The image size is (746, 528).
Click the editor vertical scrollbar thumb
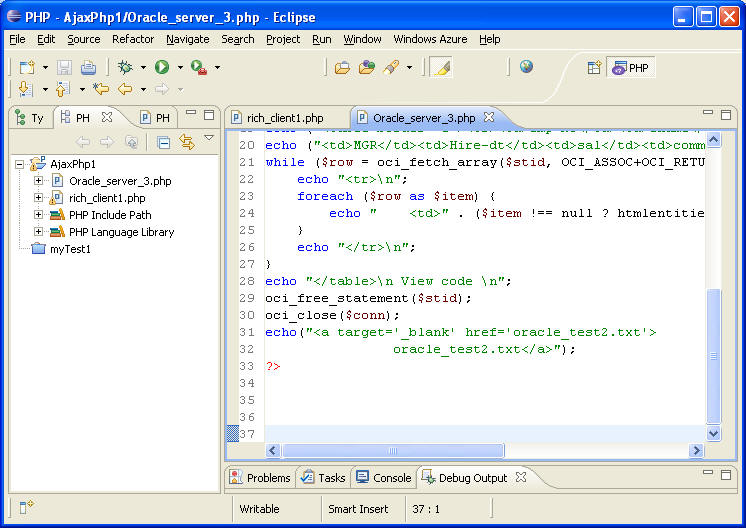(x=714, y=356)
